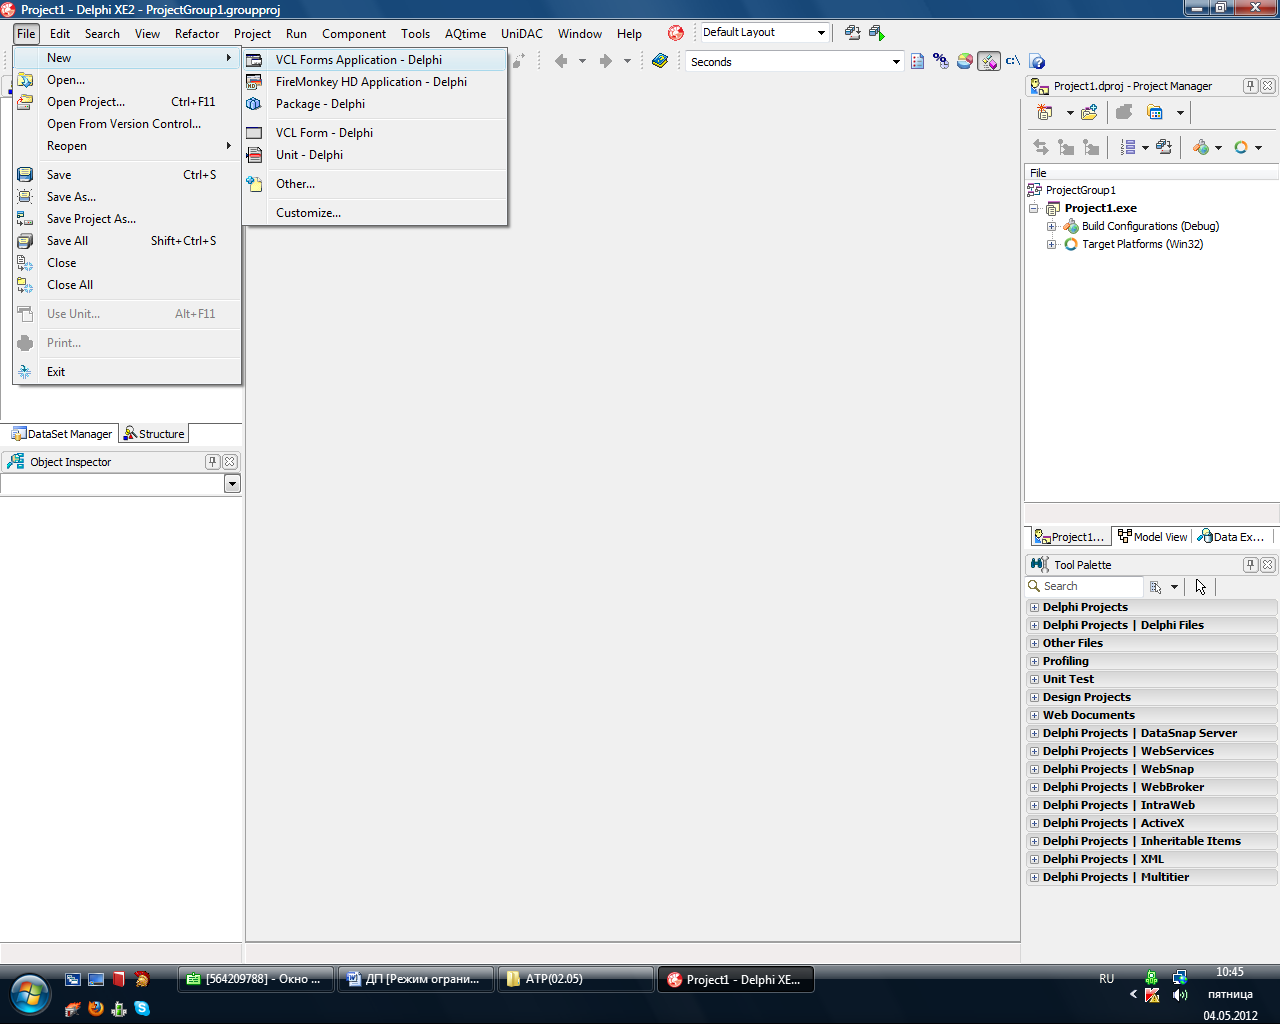Click the report list icon beside Seconds
1280x1024 pixels.
coord(918,62)
